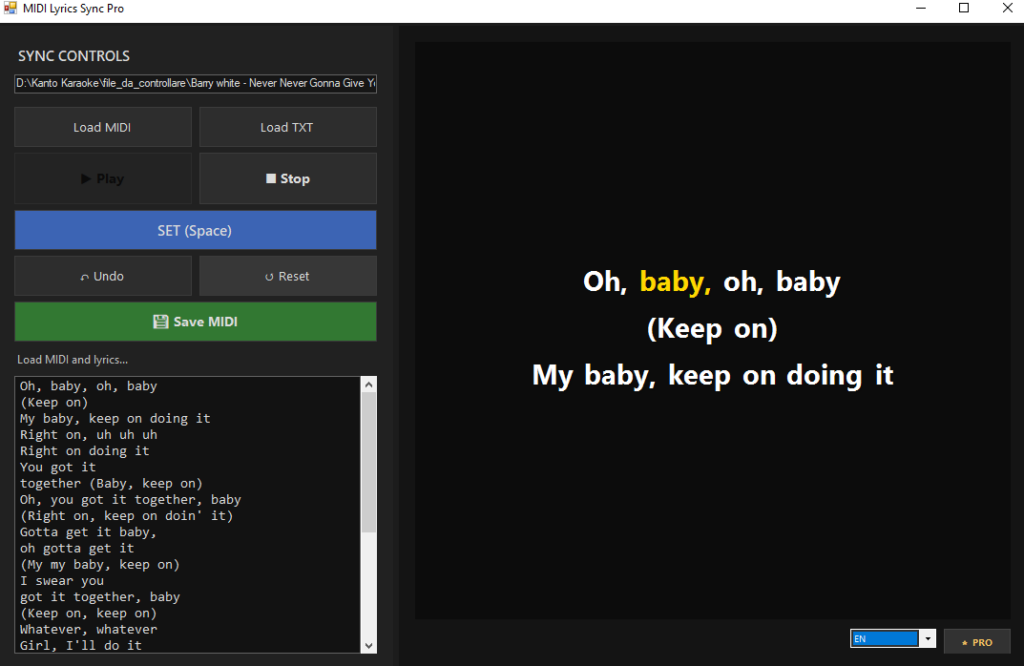Click the lyric line 'Gotta get it baby,'

pos(88,532)
